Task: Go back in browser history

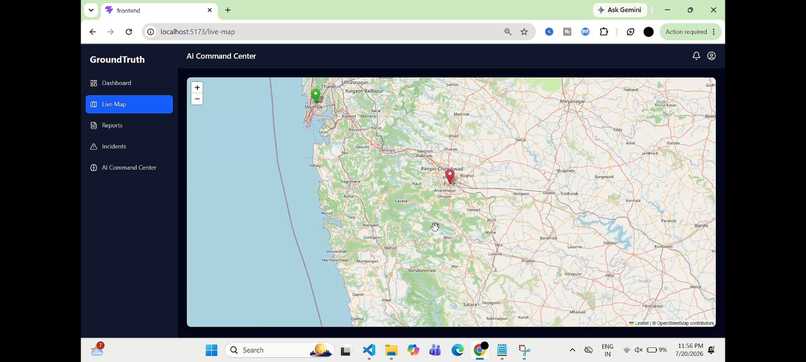Action: pyautogui.click(x=93, y=32)
